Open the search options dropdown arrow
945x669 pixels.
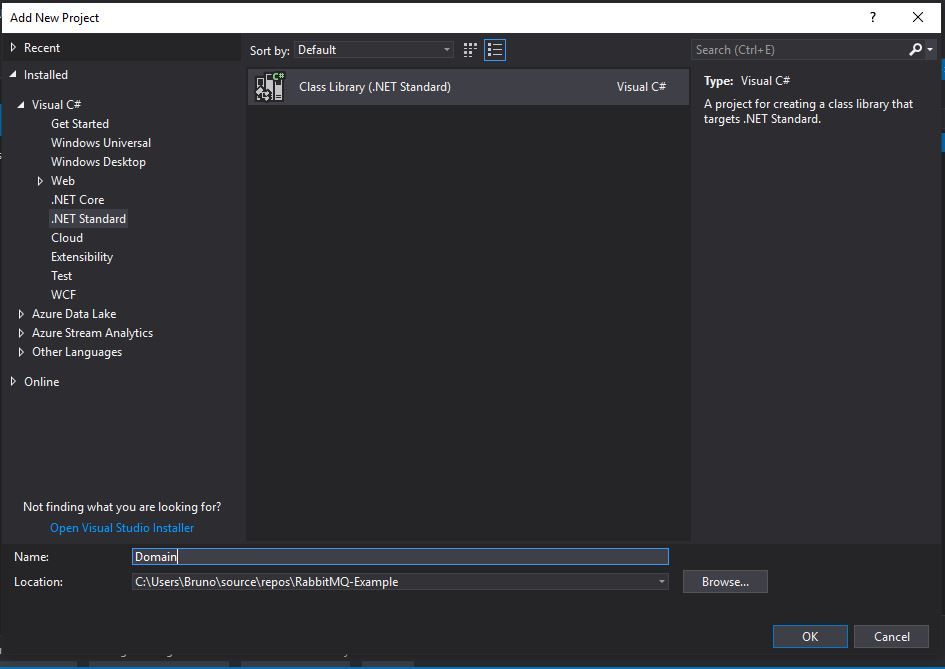click(930, 49)
